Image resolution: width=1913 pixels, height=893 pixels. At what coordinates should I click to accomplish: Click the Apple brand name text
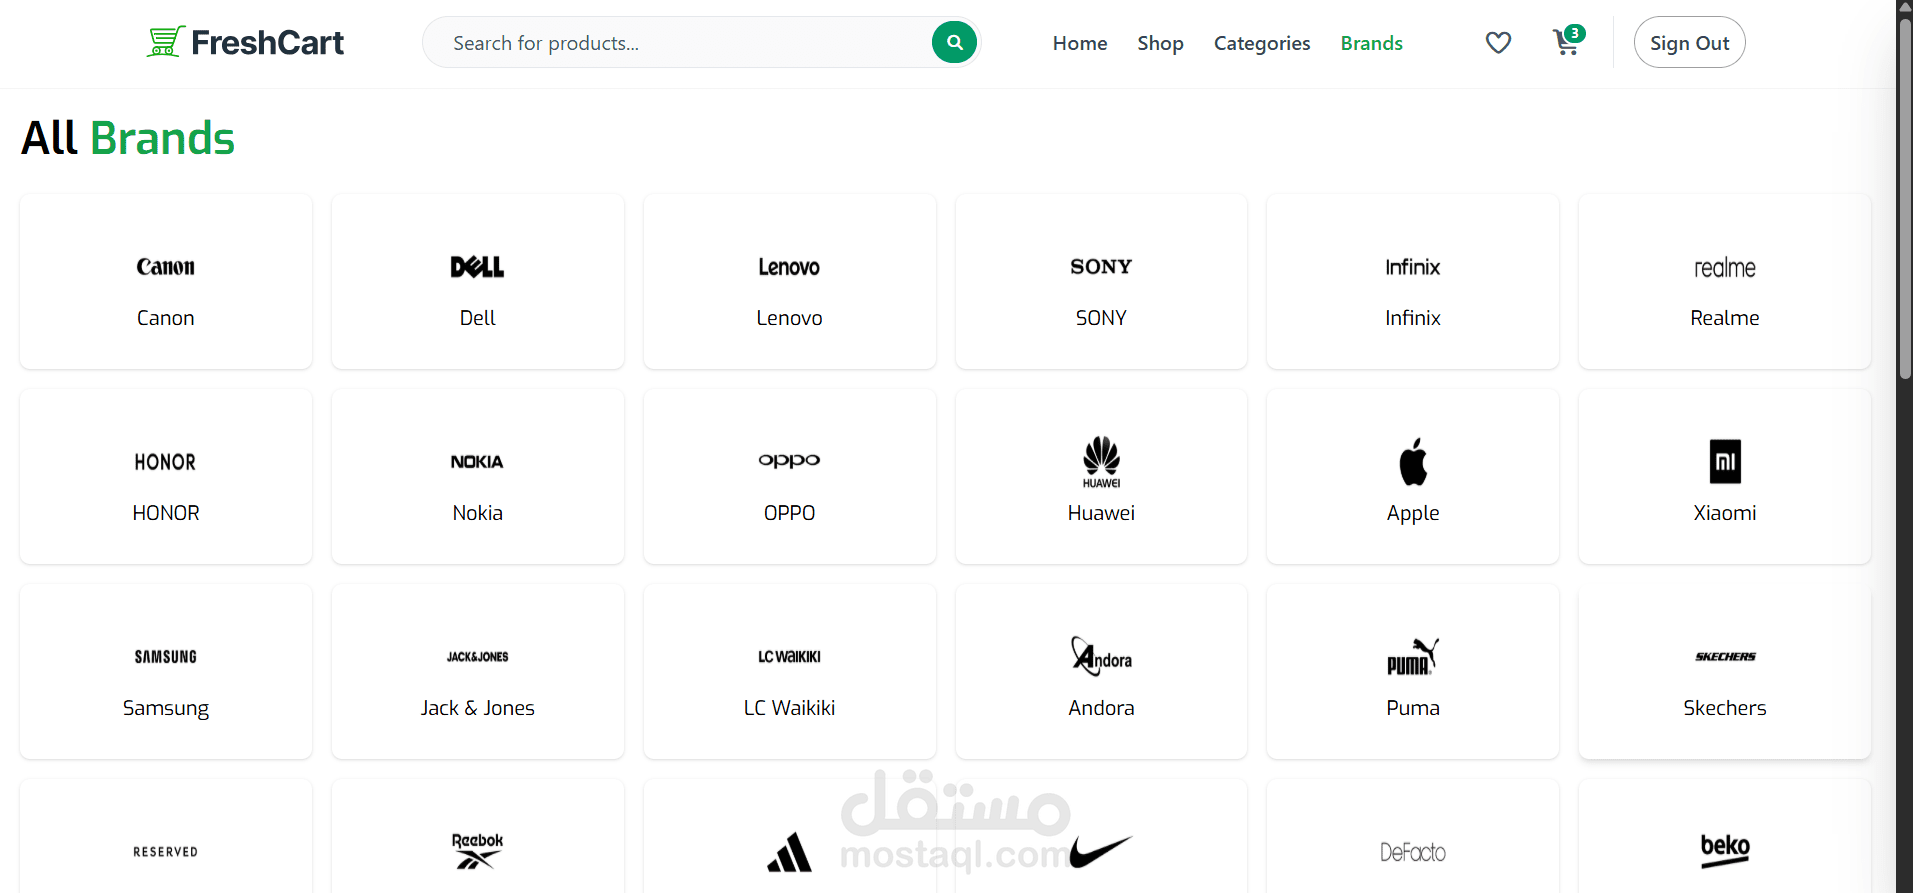(x=1413, y=513)
